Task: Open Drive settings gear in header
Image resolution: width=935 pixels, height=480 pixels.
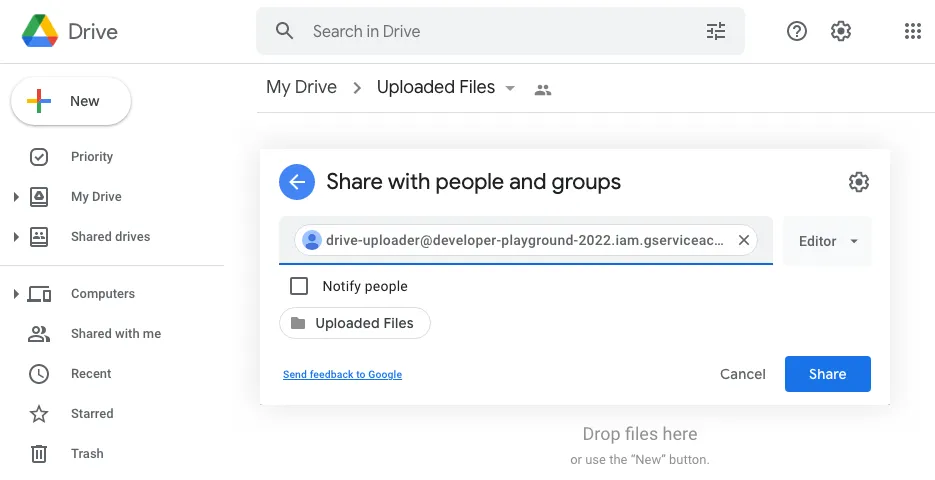Action: tap(841, 31)
